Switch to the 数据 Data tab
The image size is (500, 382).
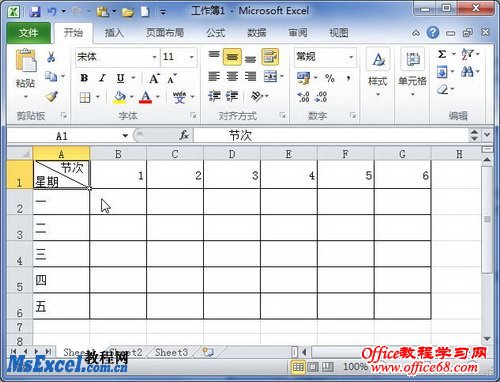click(256, 33)
